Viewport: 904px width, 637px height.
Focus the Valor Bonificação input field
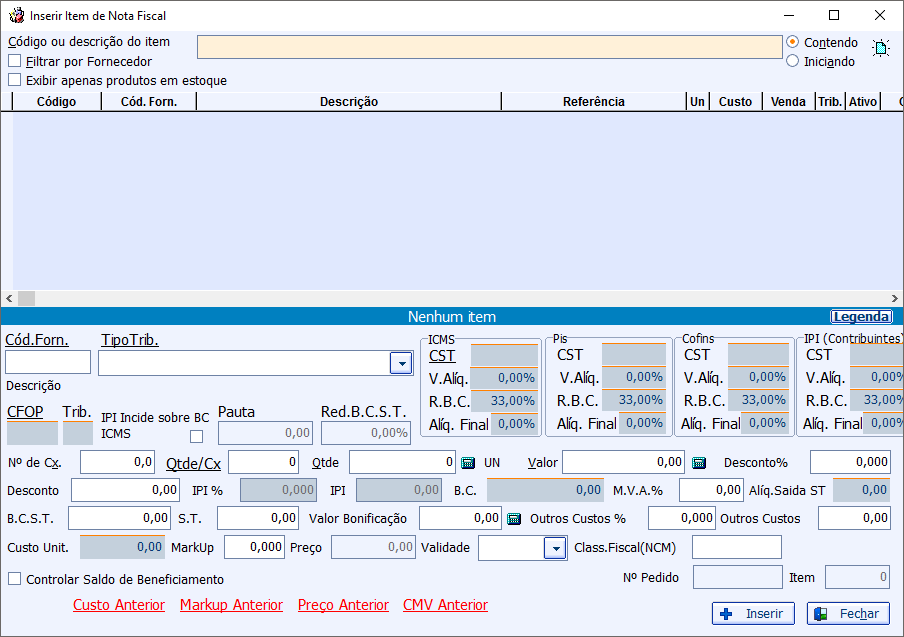click(x=460, y=518)
